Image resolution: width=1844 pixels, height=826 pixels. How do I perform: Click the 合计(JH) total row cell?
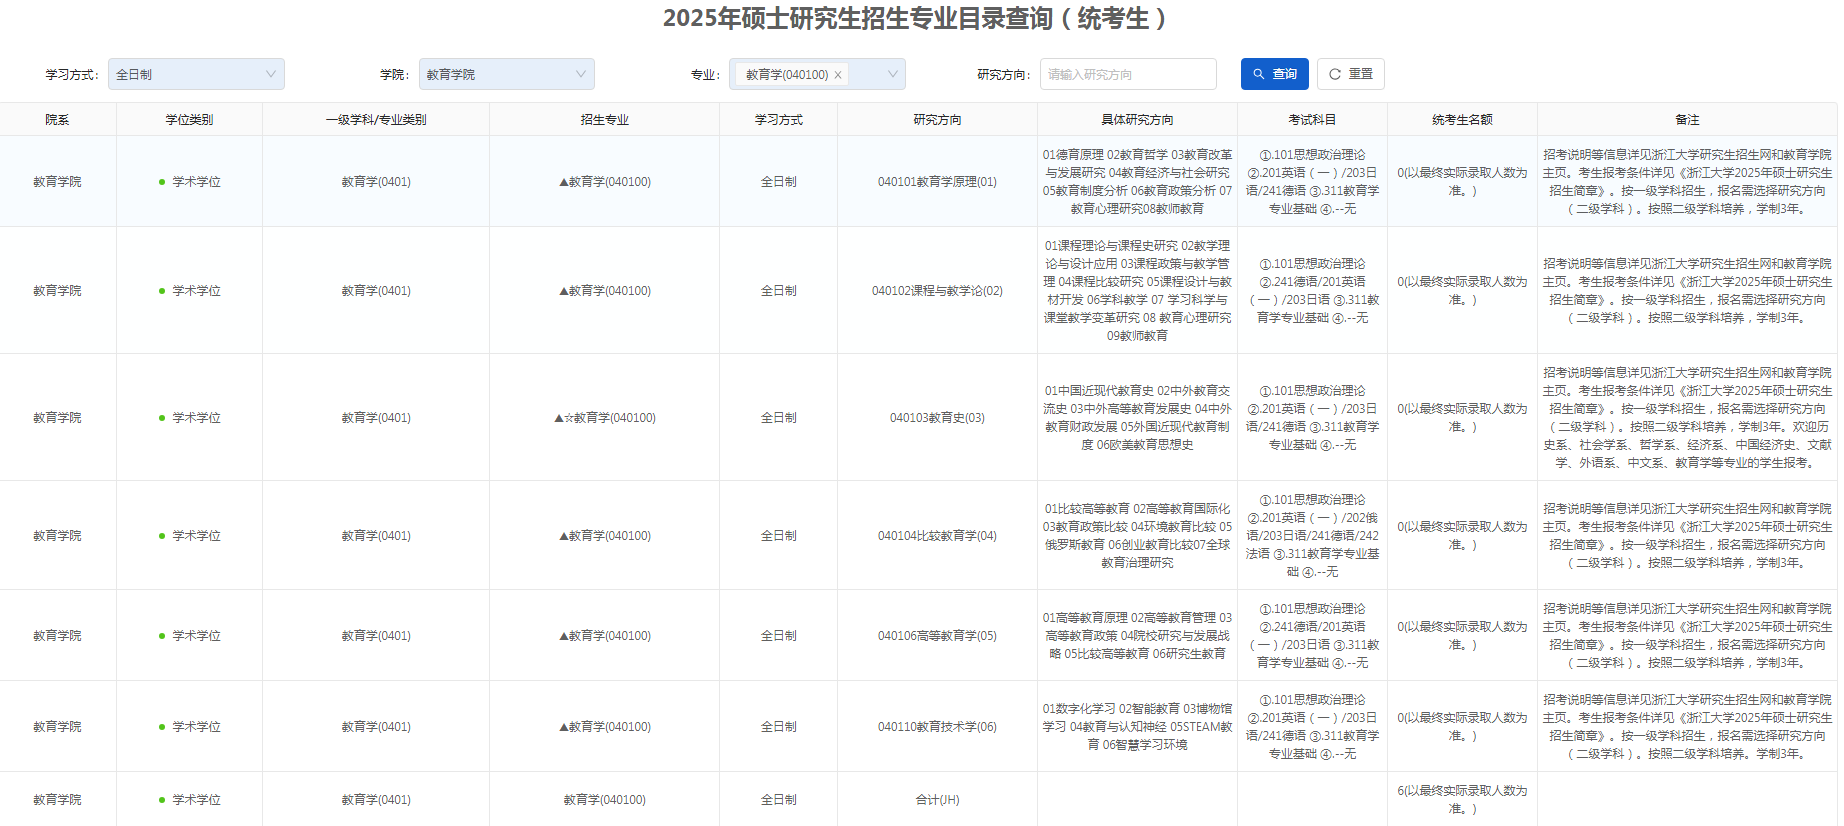click(x=936, y=800)
